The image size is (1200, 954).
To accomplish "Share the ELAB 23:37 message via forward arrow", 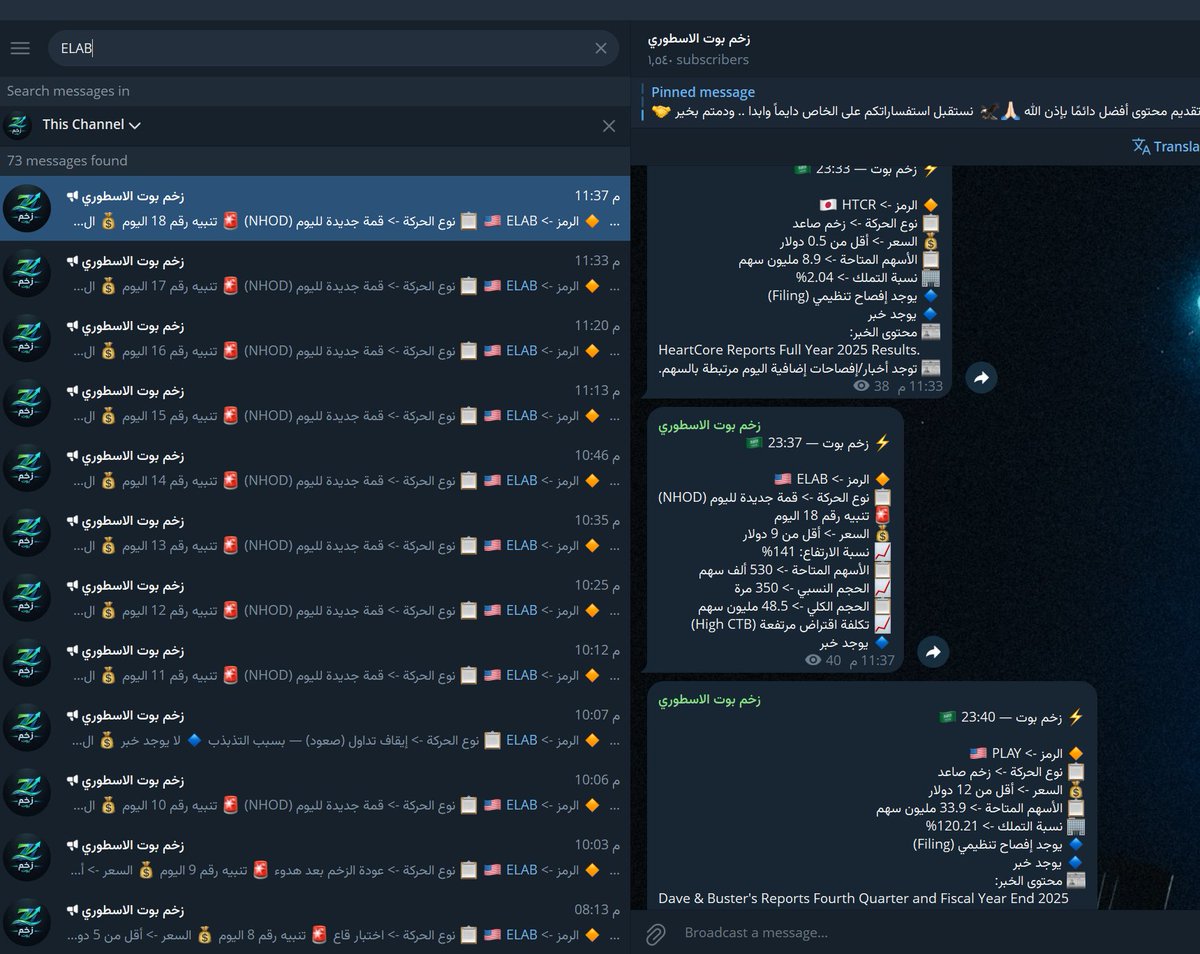I will [932, 651].
